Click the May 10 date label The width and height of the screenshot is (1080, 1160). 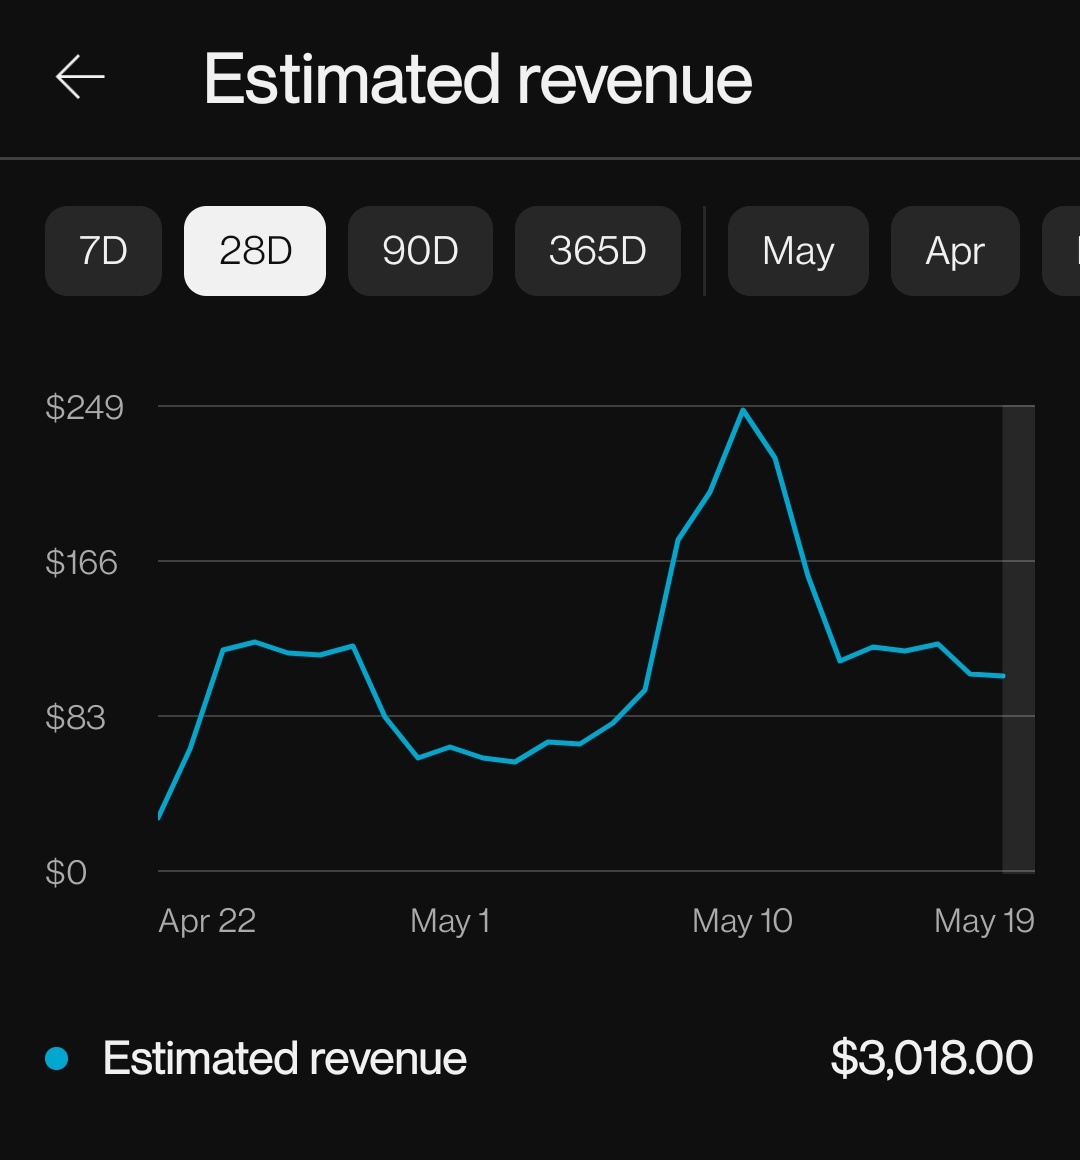click(x=743, y=921)
